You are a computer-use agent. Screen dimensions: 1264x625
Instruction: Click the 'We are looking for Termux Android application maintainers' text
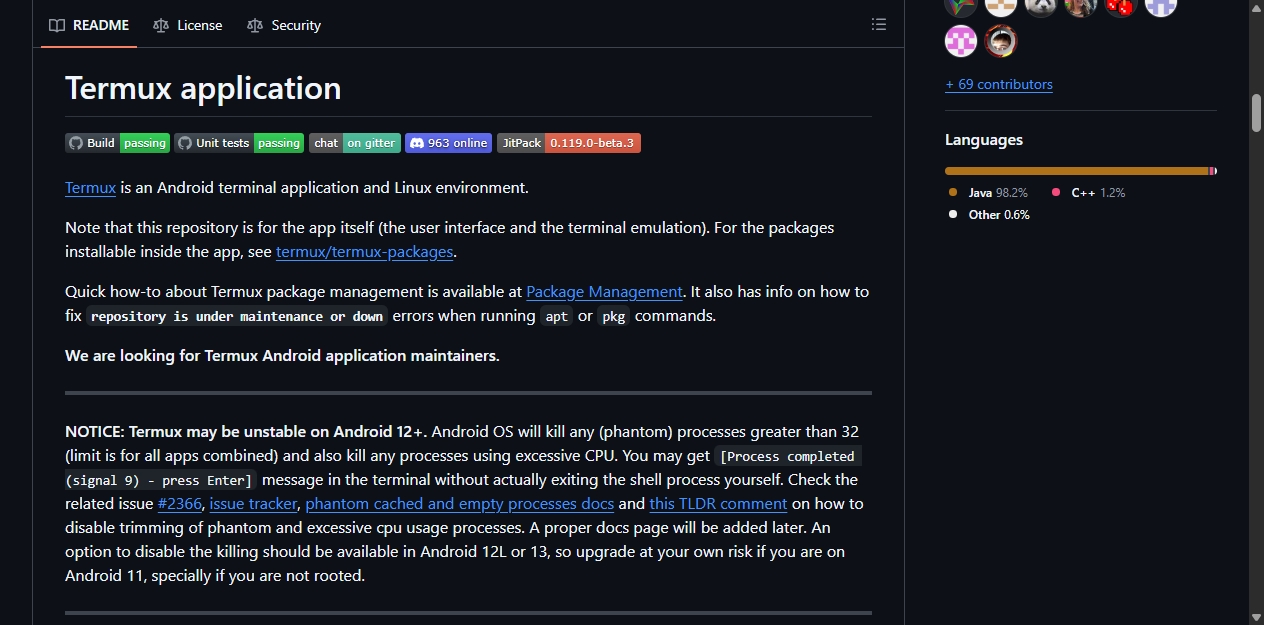click(x=282, y=355)
